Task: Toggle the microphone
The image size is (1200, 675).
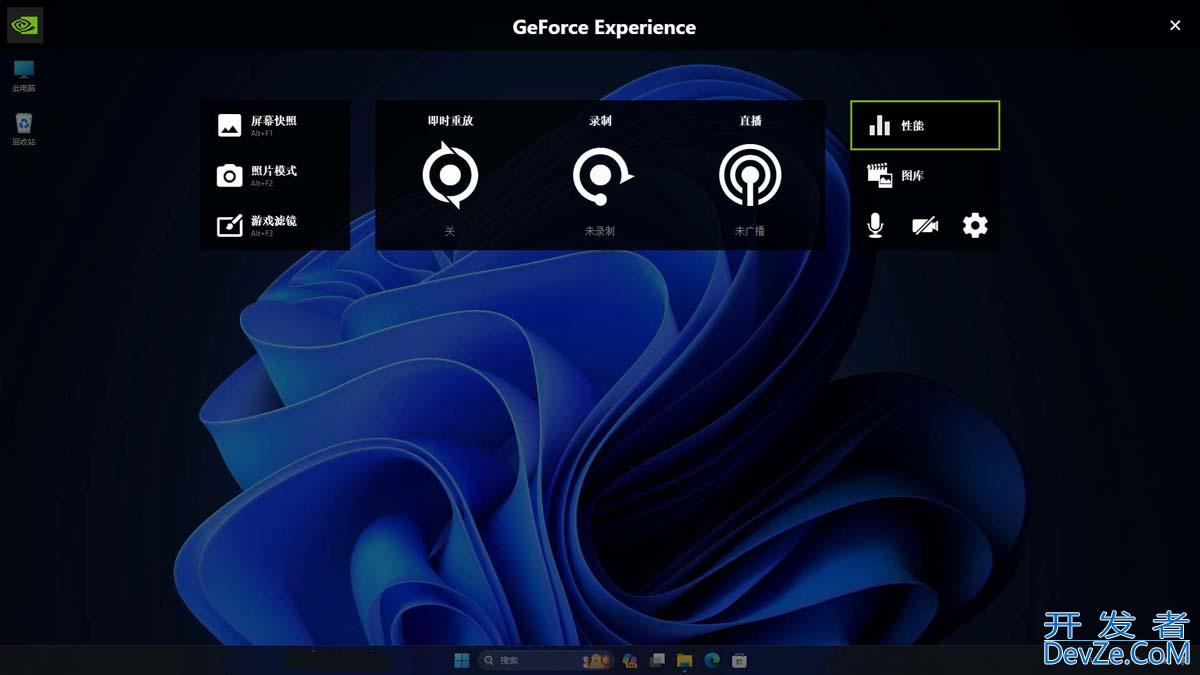Action: click(x=875, y=226)
